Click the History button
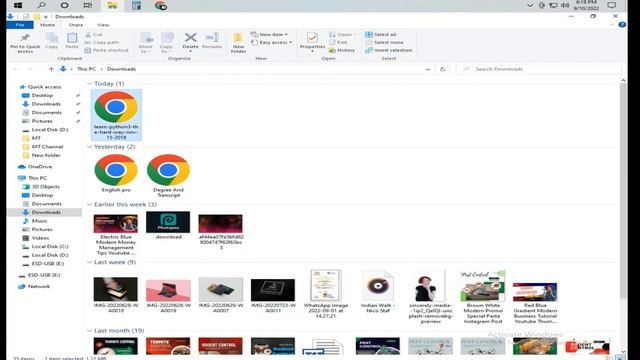The image size is (640, 360). (342, 50)
